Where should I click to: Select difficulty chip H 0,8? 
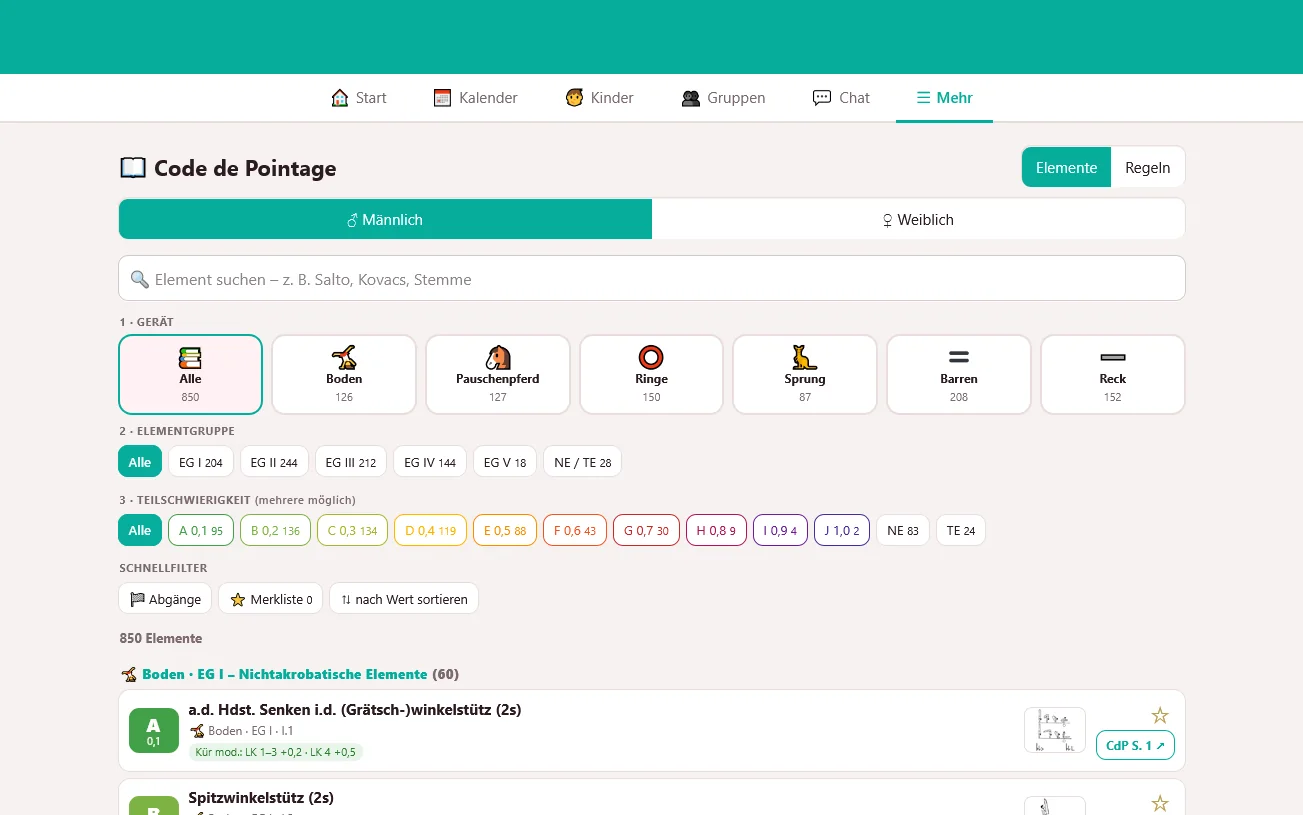[716, 530]
